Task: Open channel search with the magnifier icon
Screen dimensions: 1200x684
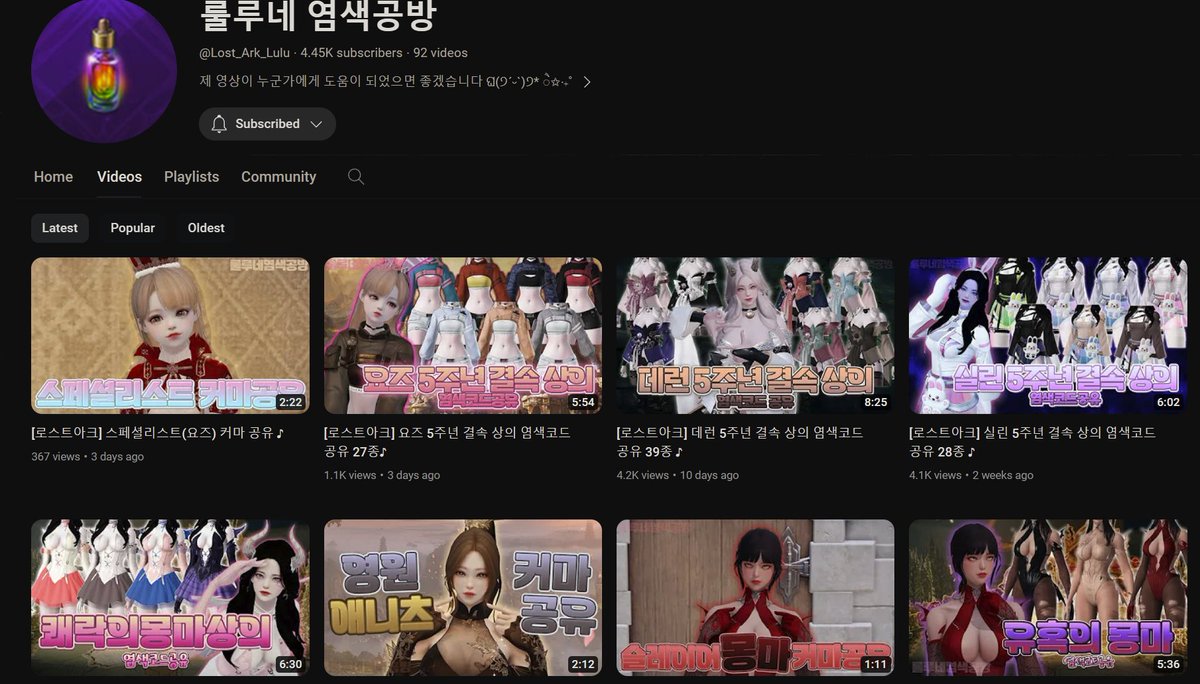Action: 355,176
